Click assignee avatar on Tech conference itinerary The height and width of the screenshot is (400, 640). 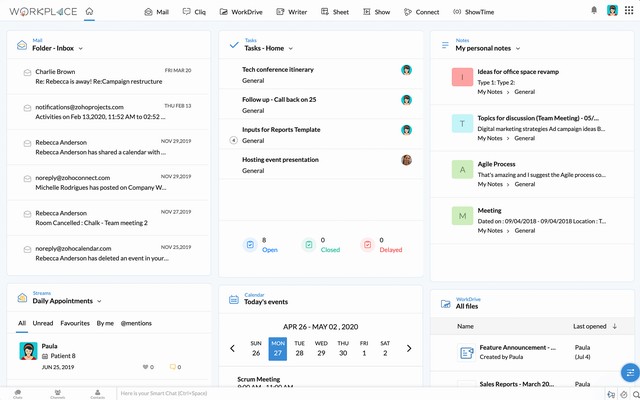point(406,70)
